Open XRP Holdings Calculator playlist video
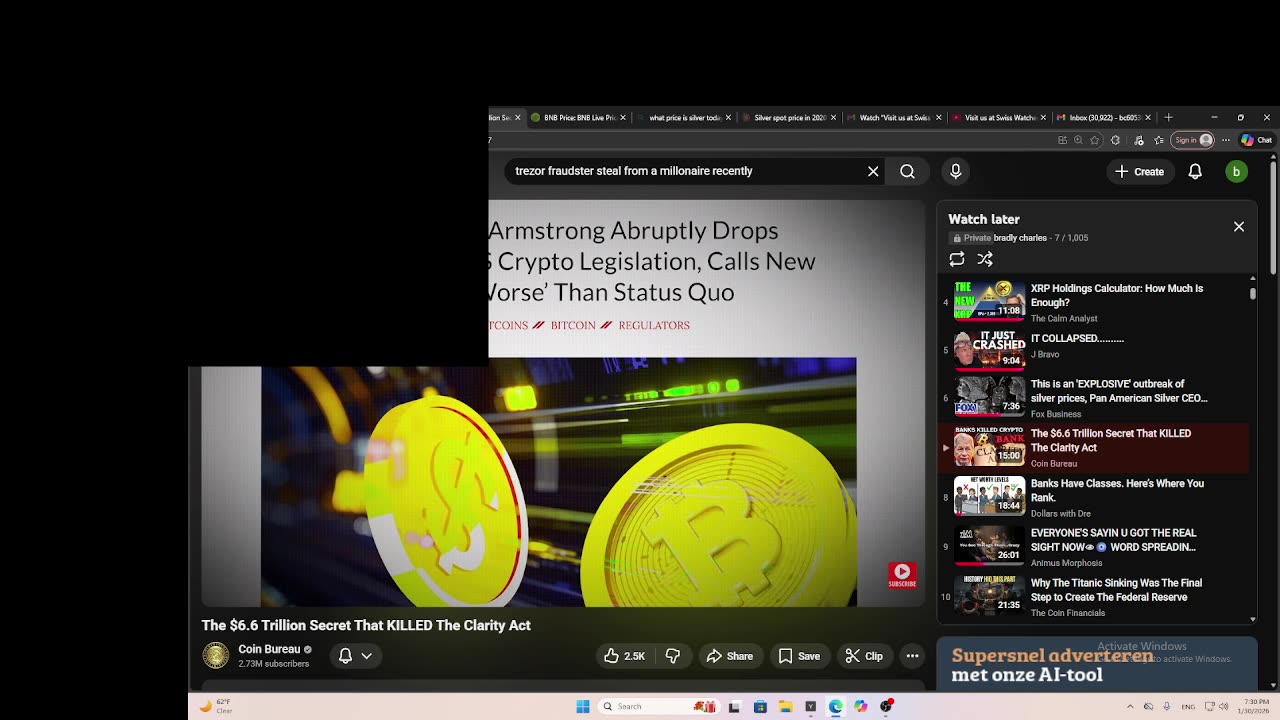Viewport: 1280px width, 720px height. click(1095, 302)
